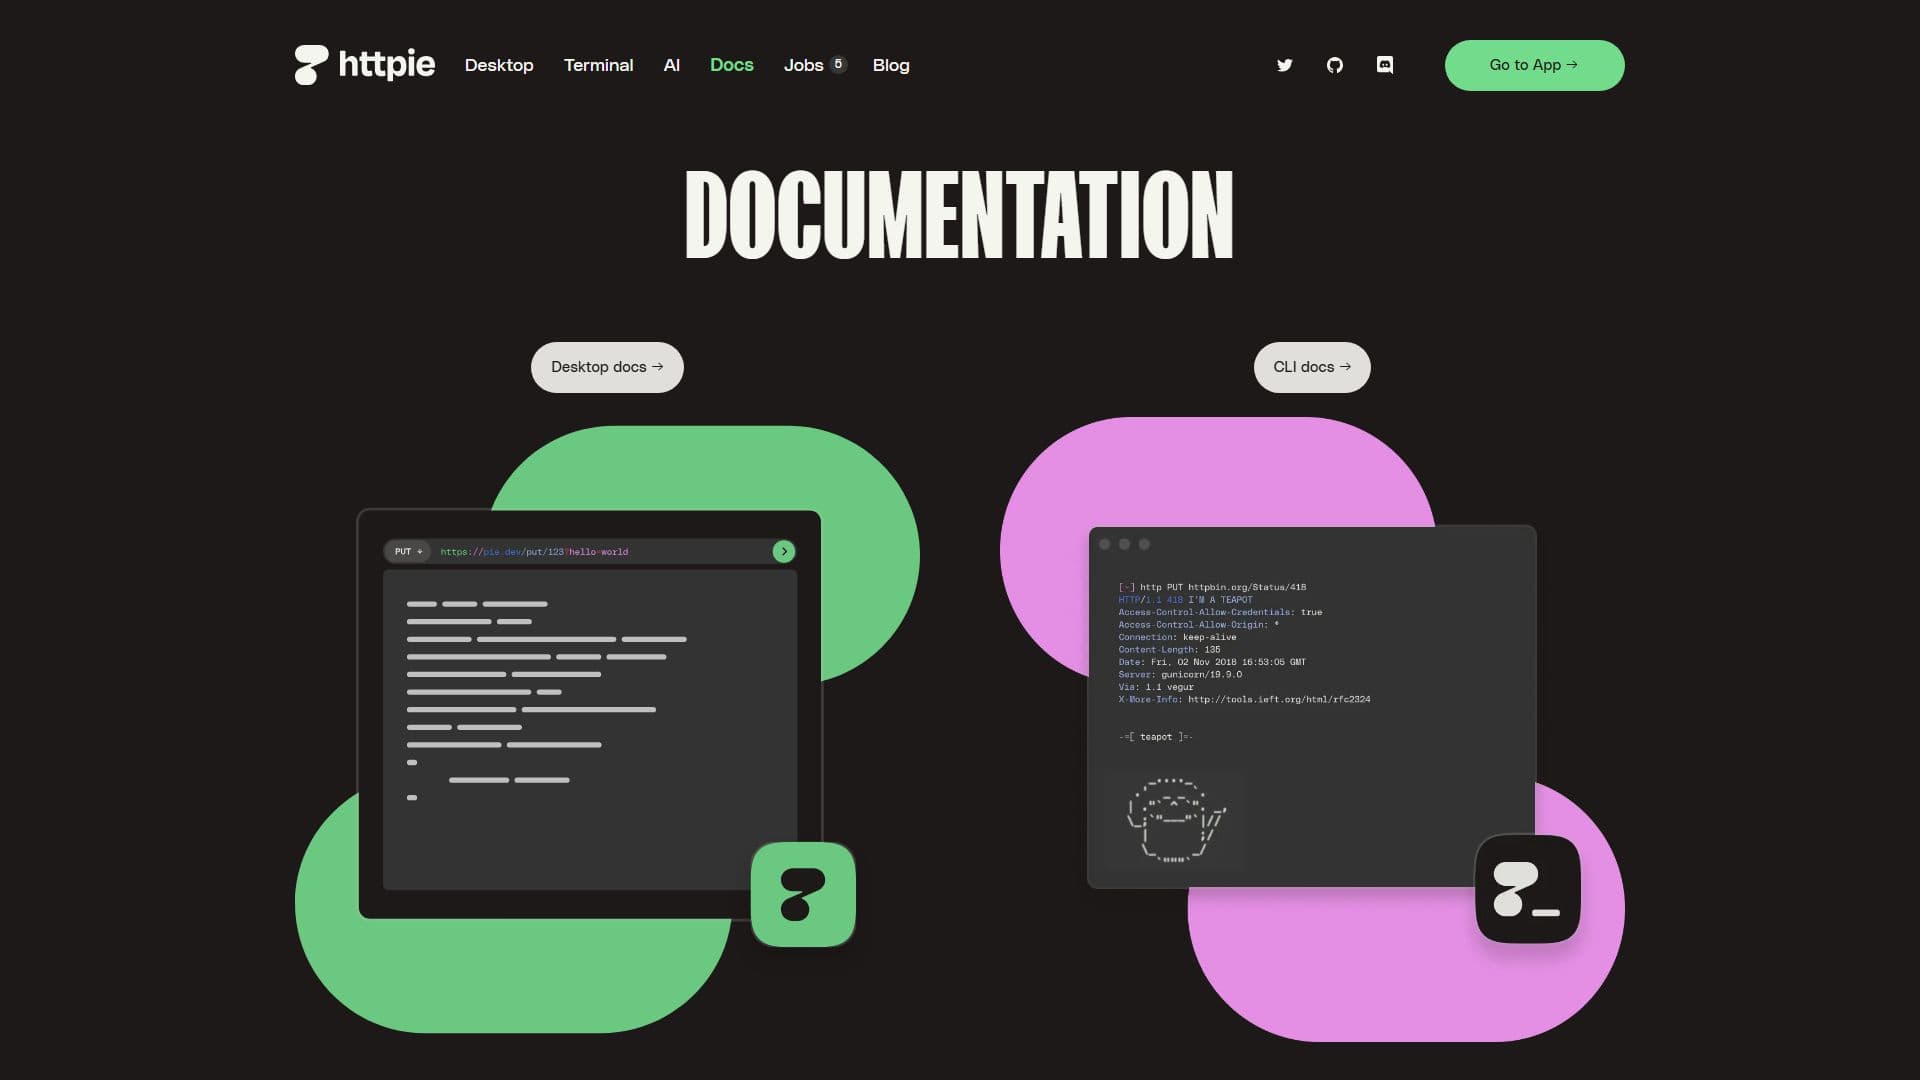This screenshot has width=1920, height=1080.
Task: Select the Docs nav item
Action: [x=732, y=65]
